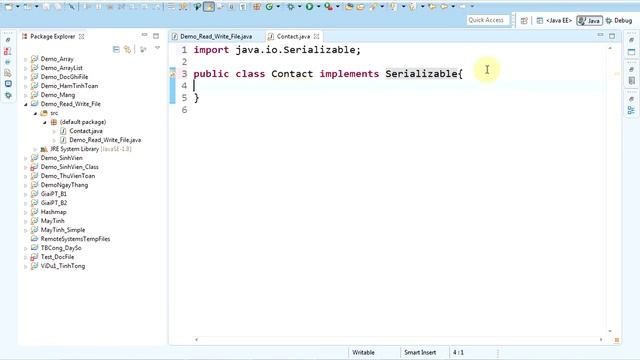Close the Contact.java editor tab
The height and width of the screenshot is (360, 640).
(x=316, y=36)
